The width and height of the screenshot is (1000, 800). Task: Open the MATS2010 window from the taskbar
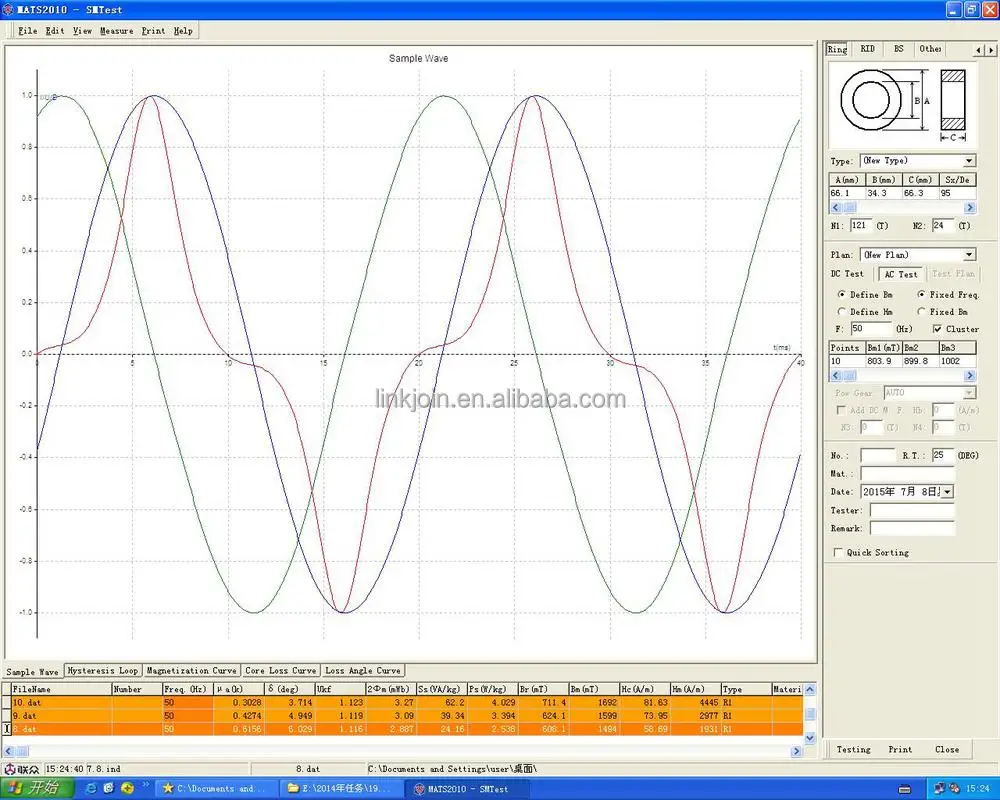pos(464,788)
